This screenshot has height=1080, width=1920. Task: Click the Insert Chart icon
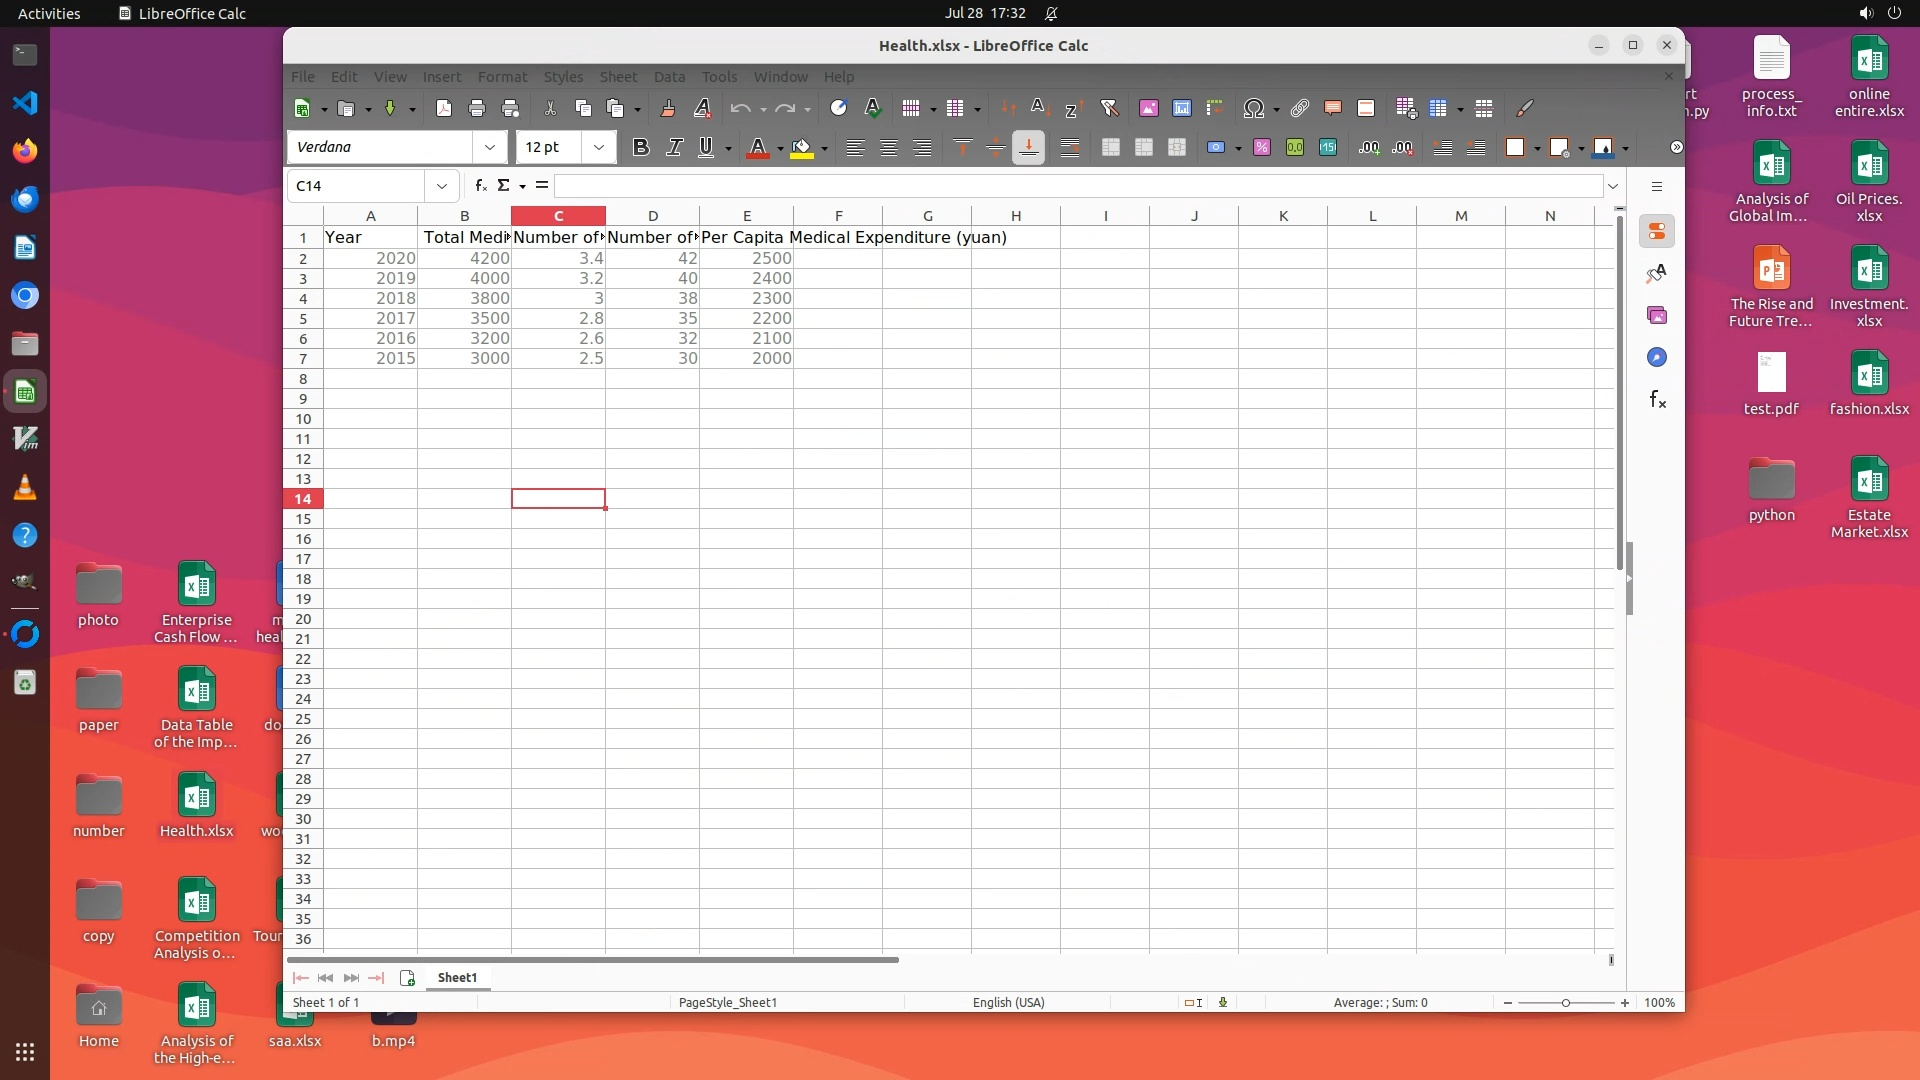click(x=1181, y=108)
